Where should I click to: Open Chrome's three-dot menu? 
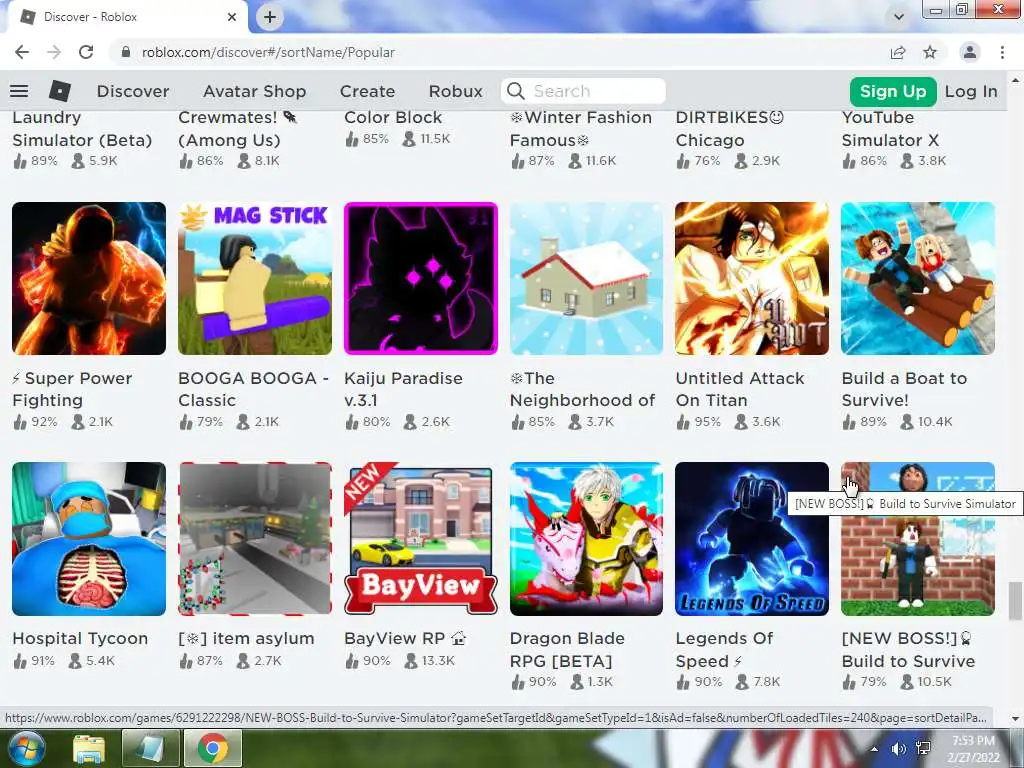click(1002, 52)
